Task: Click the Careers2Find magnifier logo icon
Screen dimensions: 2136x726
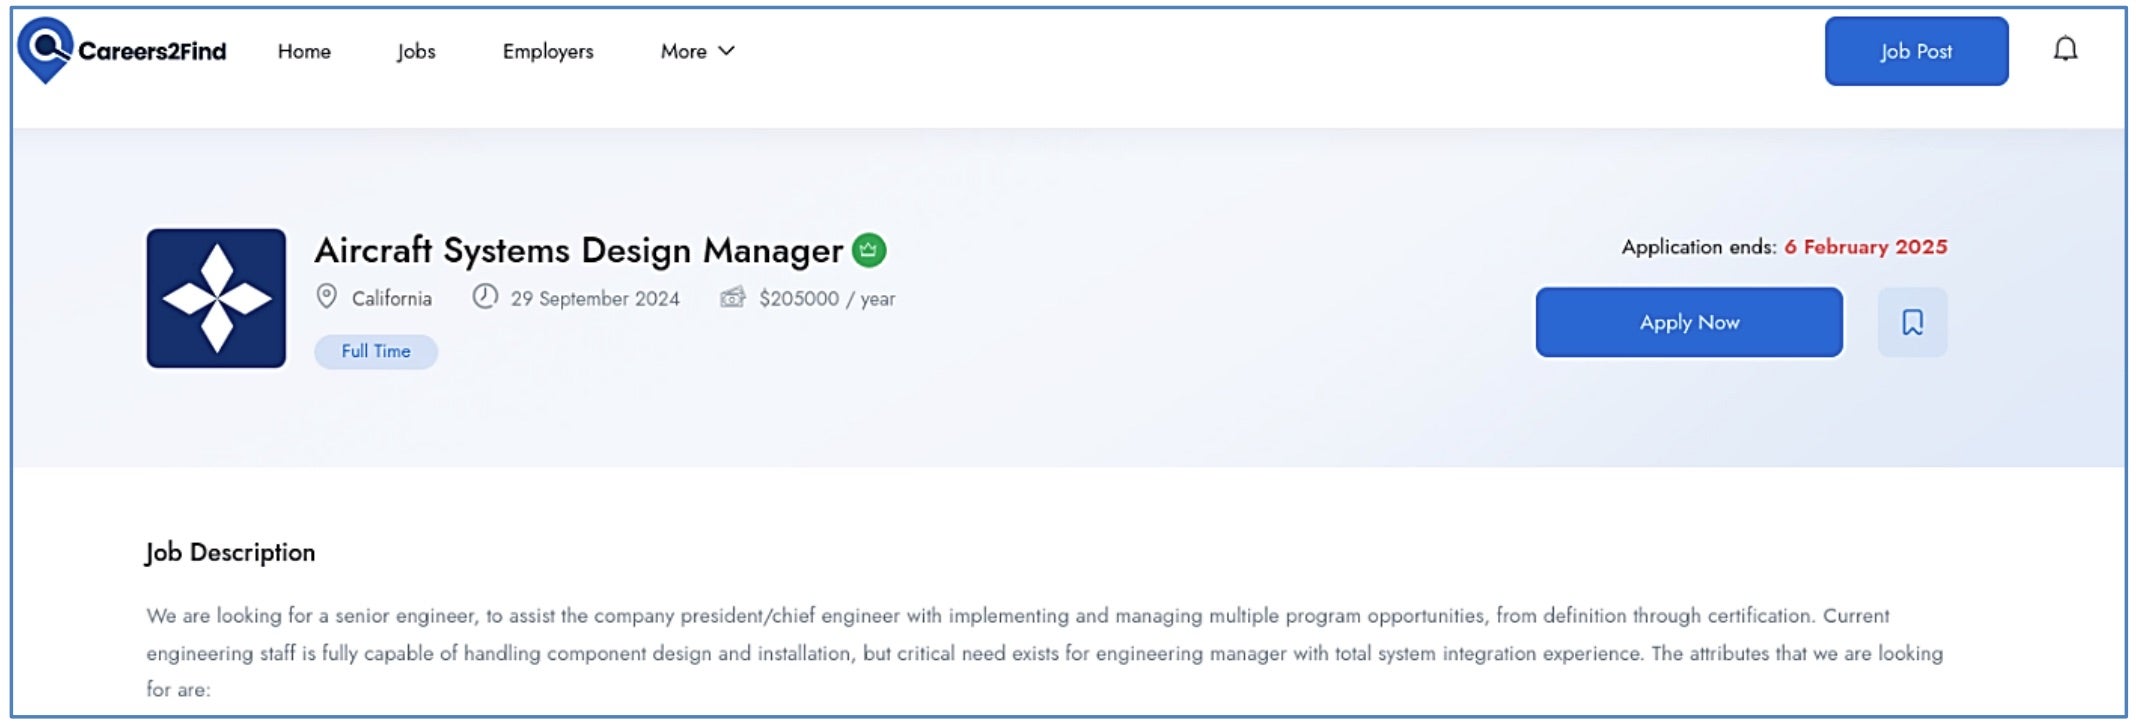Action: pyautogui.click(x=46, y=49)
